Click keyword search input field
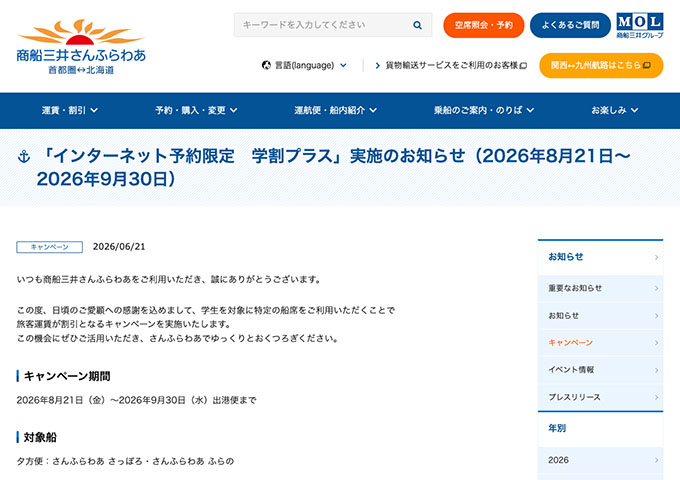Image resolution: width=680 pixels, height=480 pixels. 333,25
